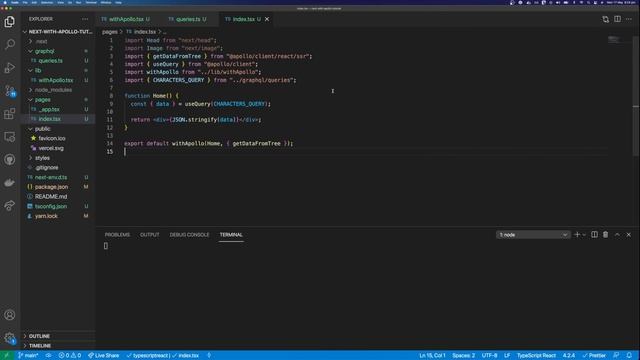Open the Manage gear icon
Image resolution: width=640 pixels, height=360 pixels.
[x=9, y=338]
